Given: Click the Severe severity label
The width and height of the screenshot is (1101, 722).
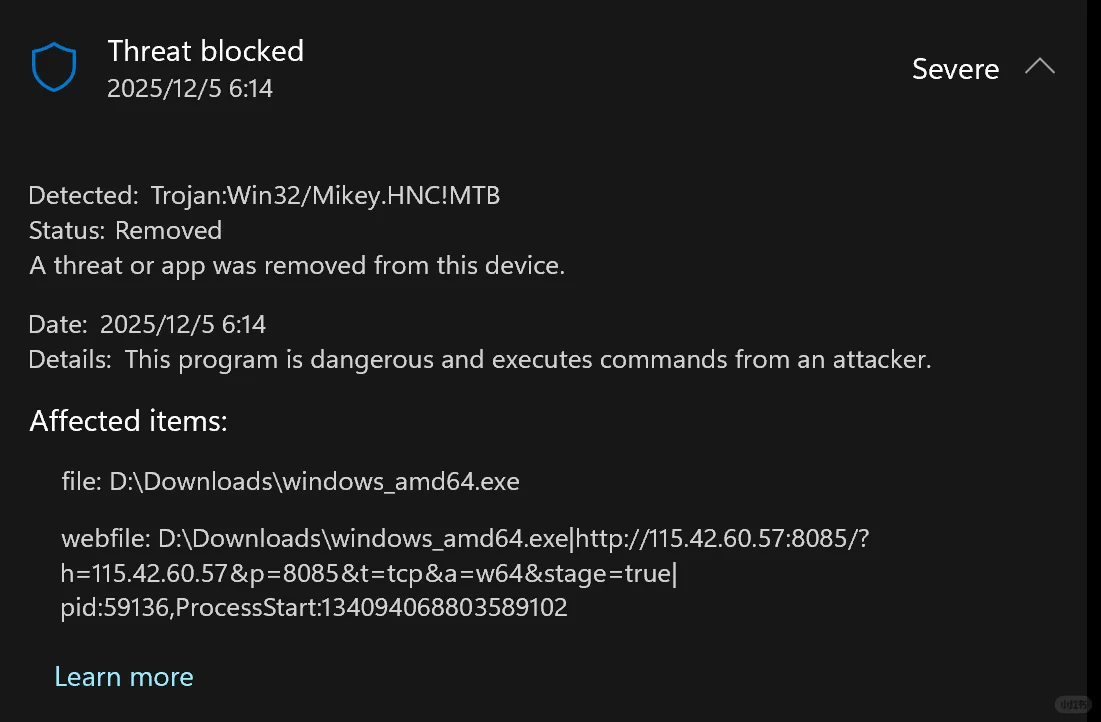Looking at the screenshot, I should click(955, 69).
